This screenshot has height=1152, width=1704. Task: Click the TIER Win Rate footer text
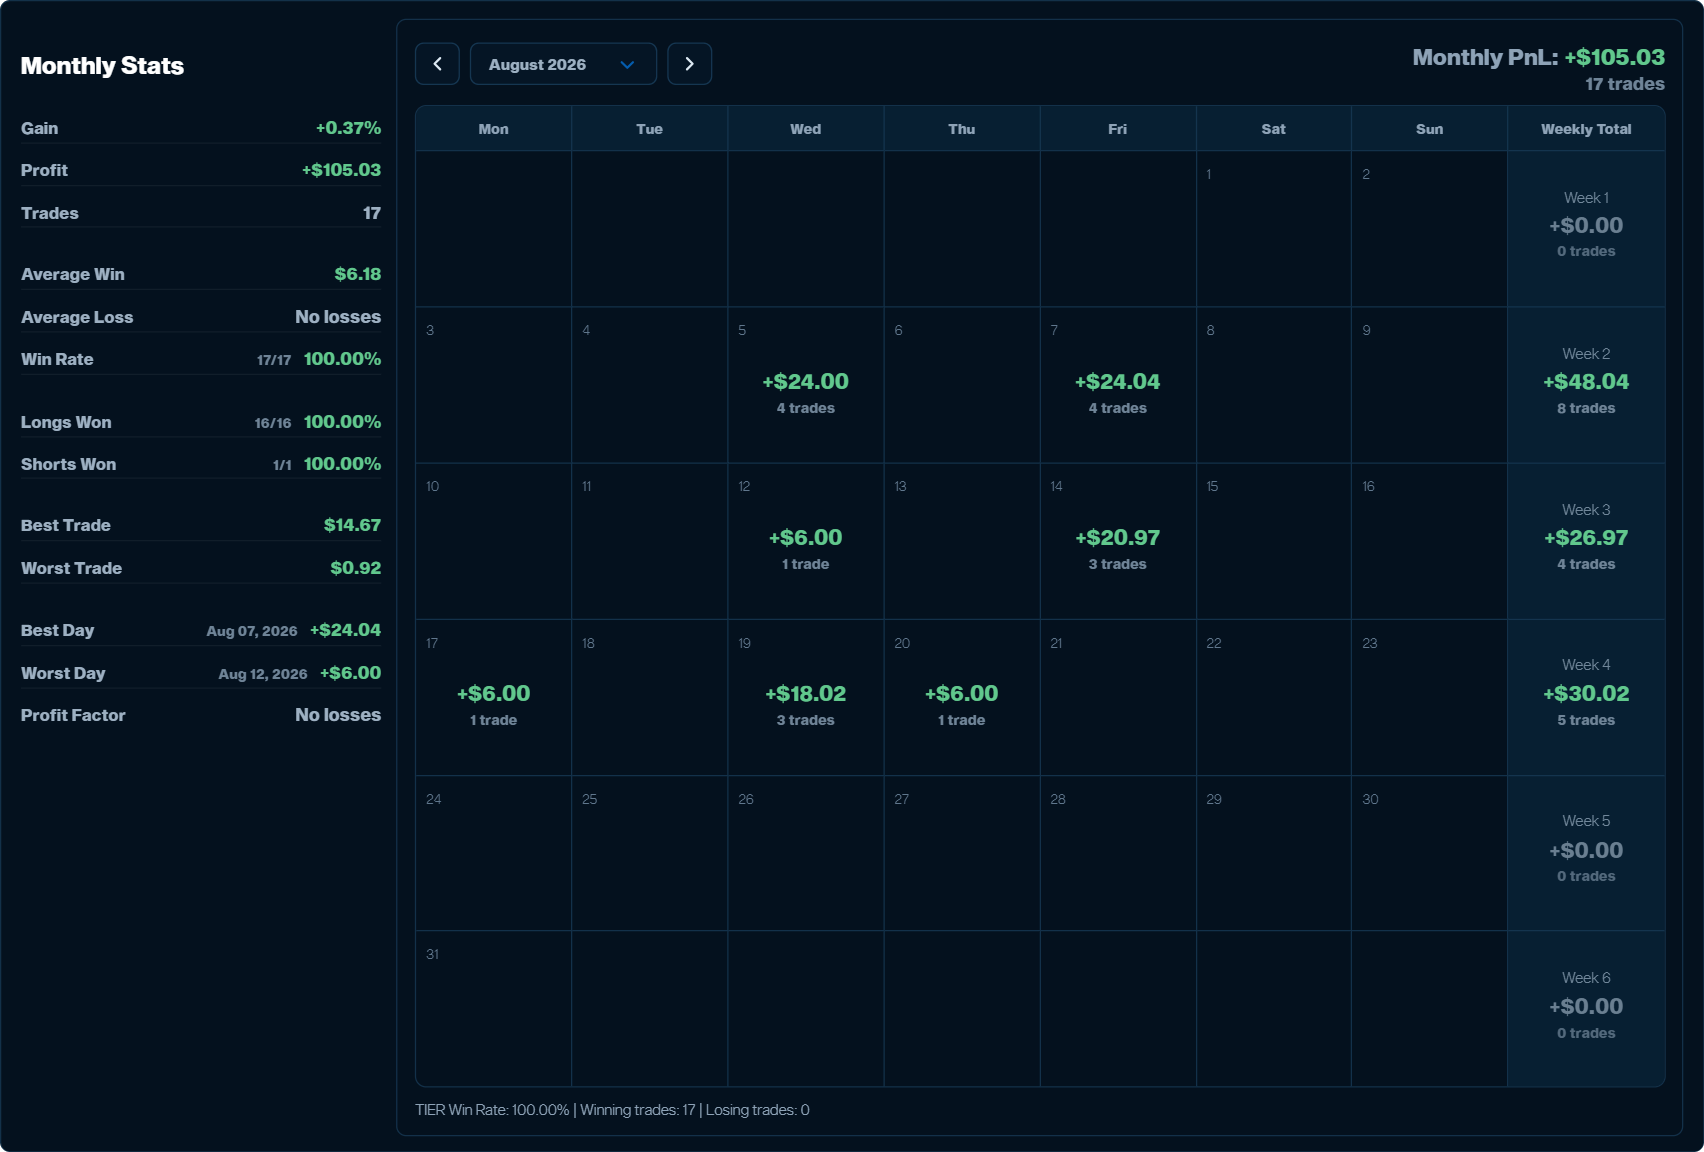(x=612, y=1110)
